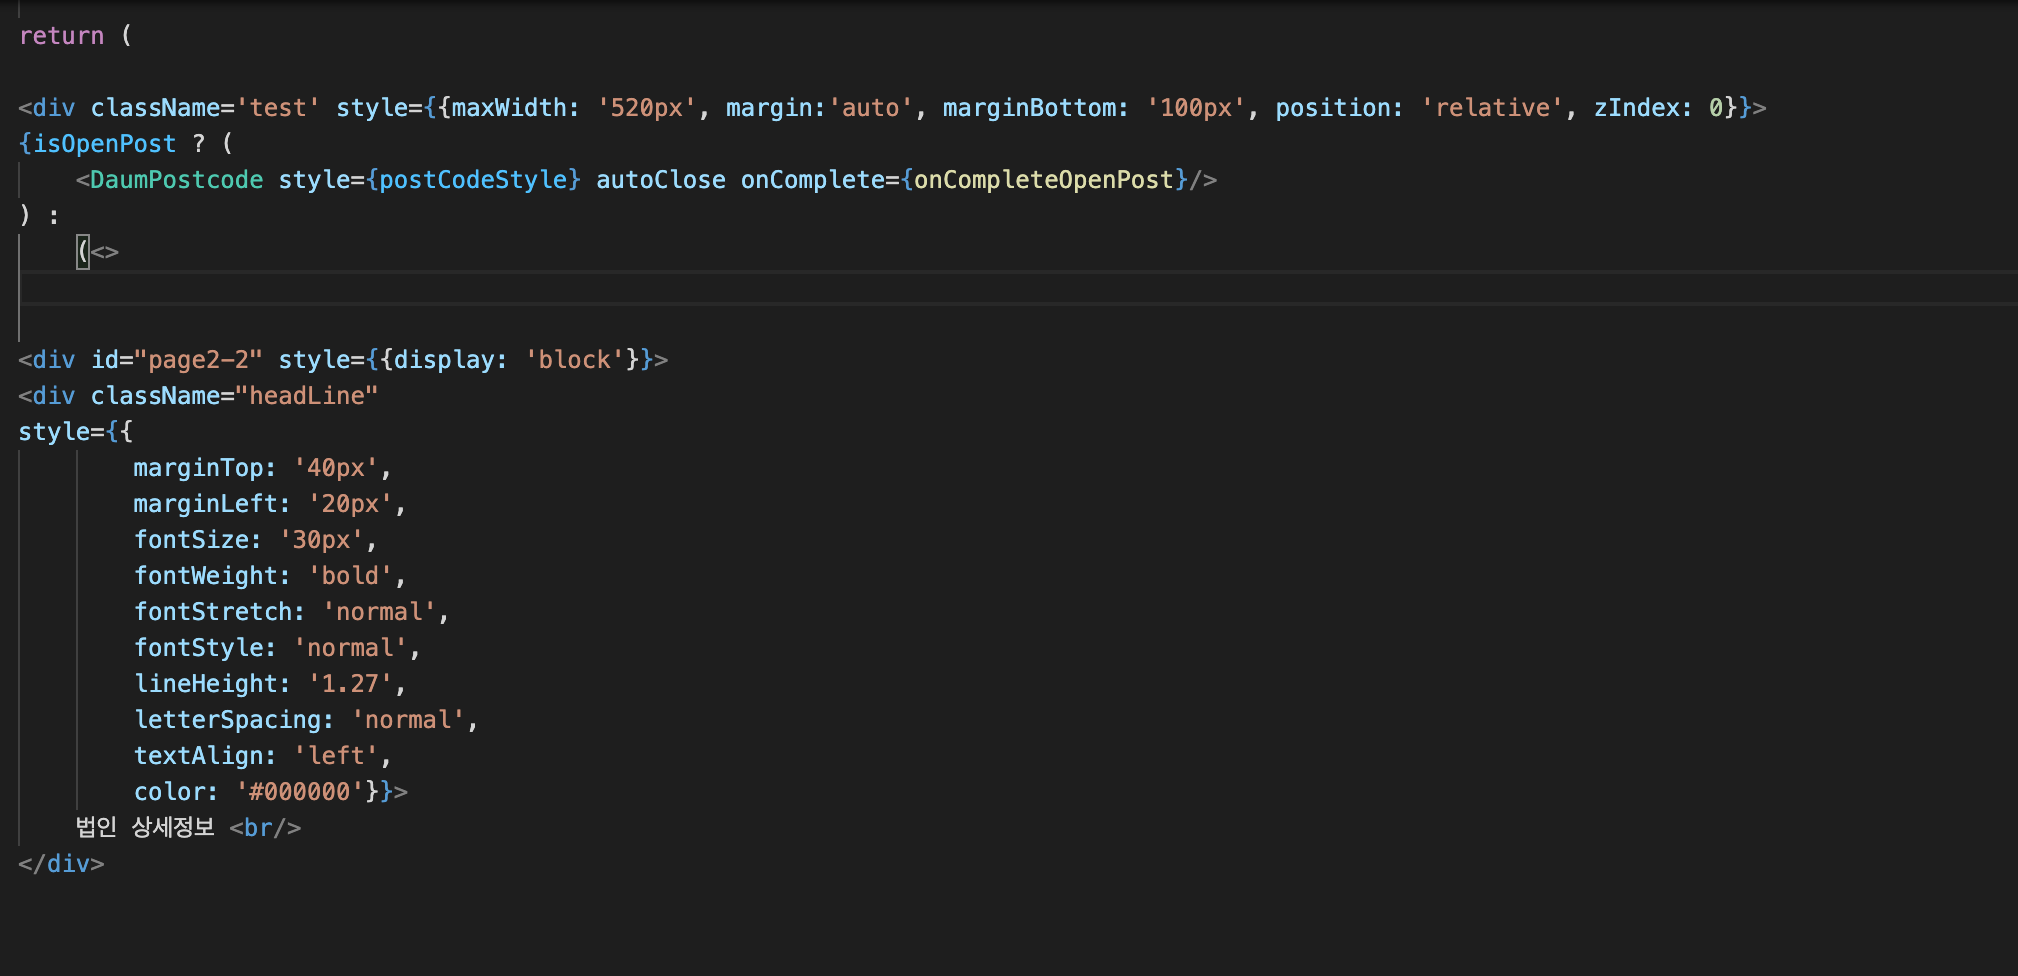Click the <br/> tag
The image size is (2018, 976).
265,828
